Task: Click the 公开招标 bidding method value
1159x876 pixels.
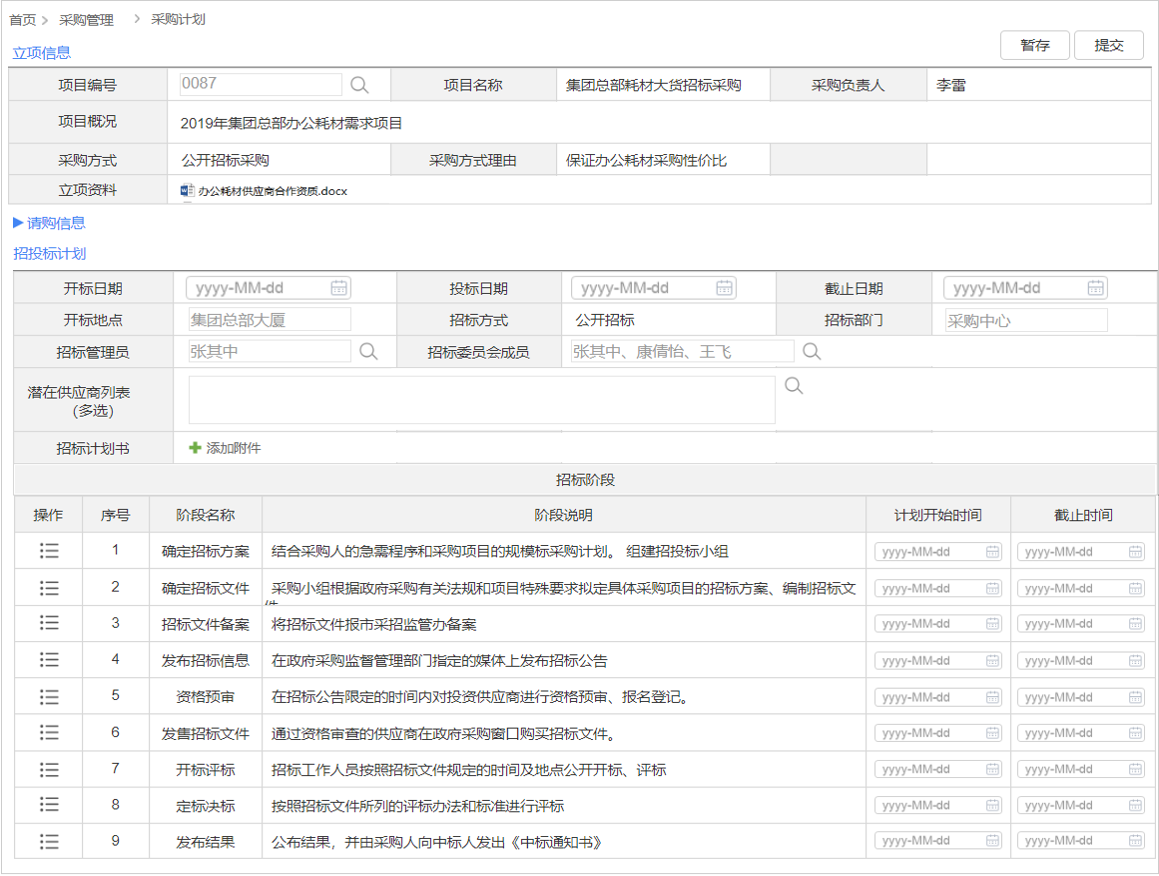Action: pos(605,320)
